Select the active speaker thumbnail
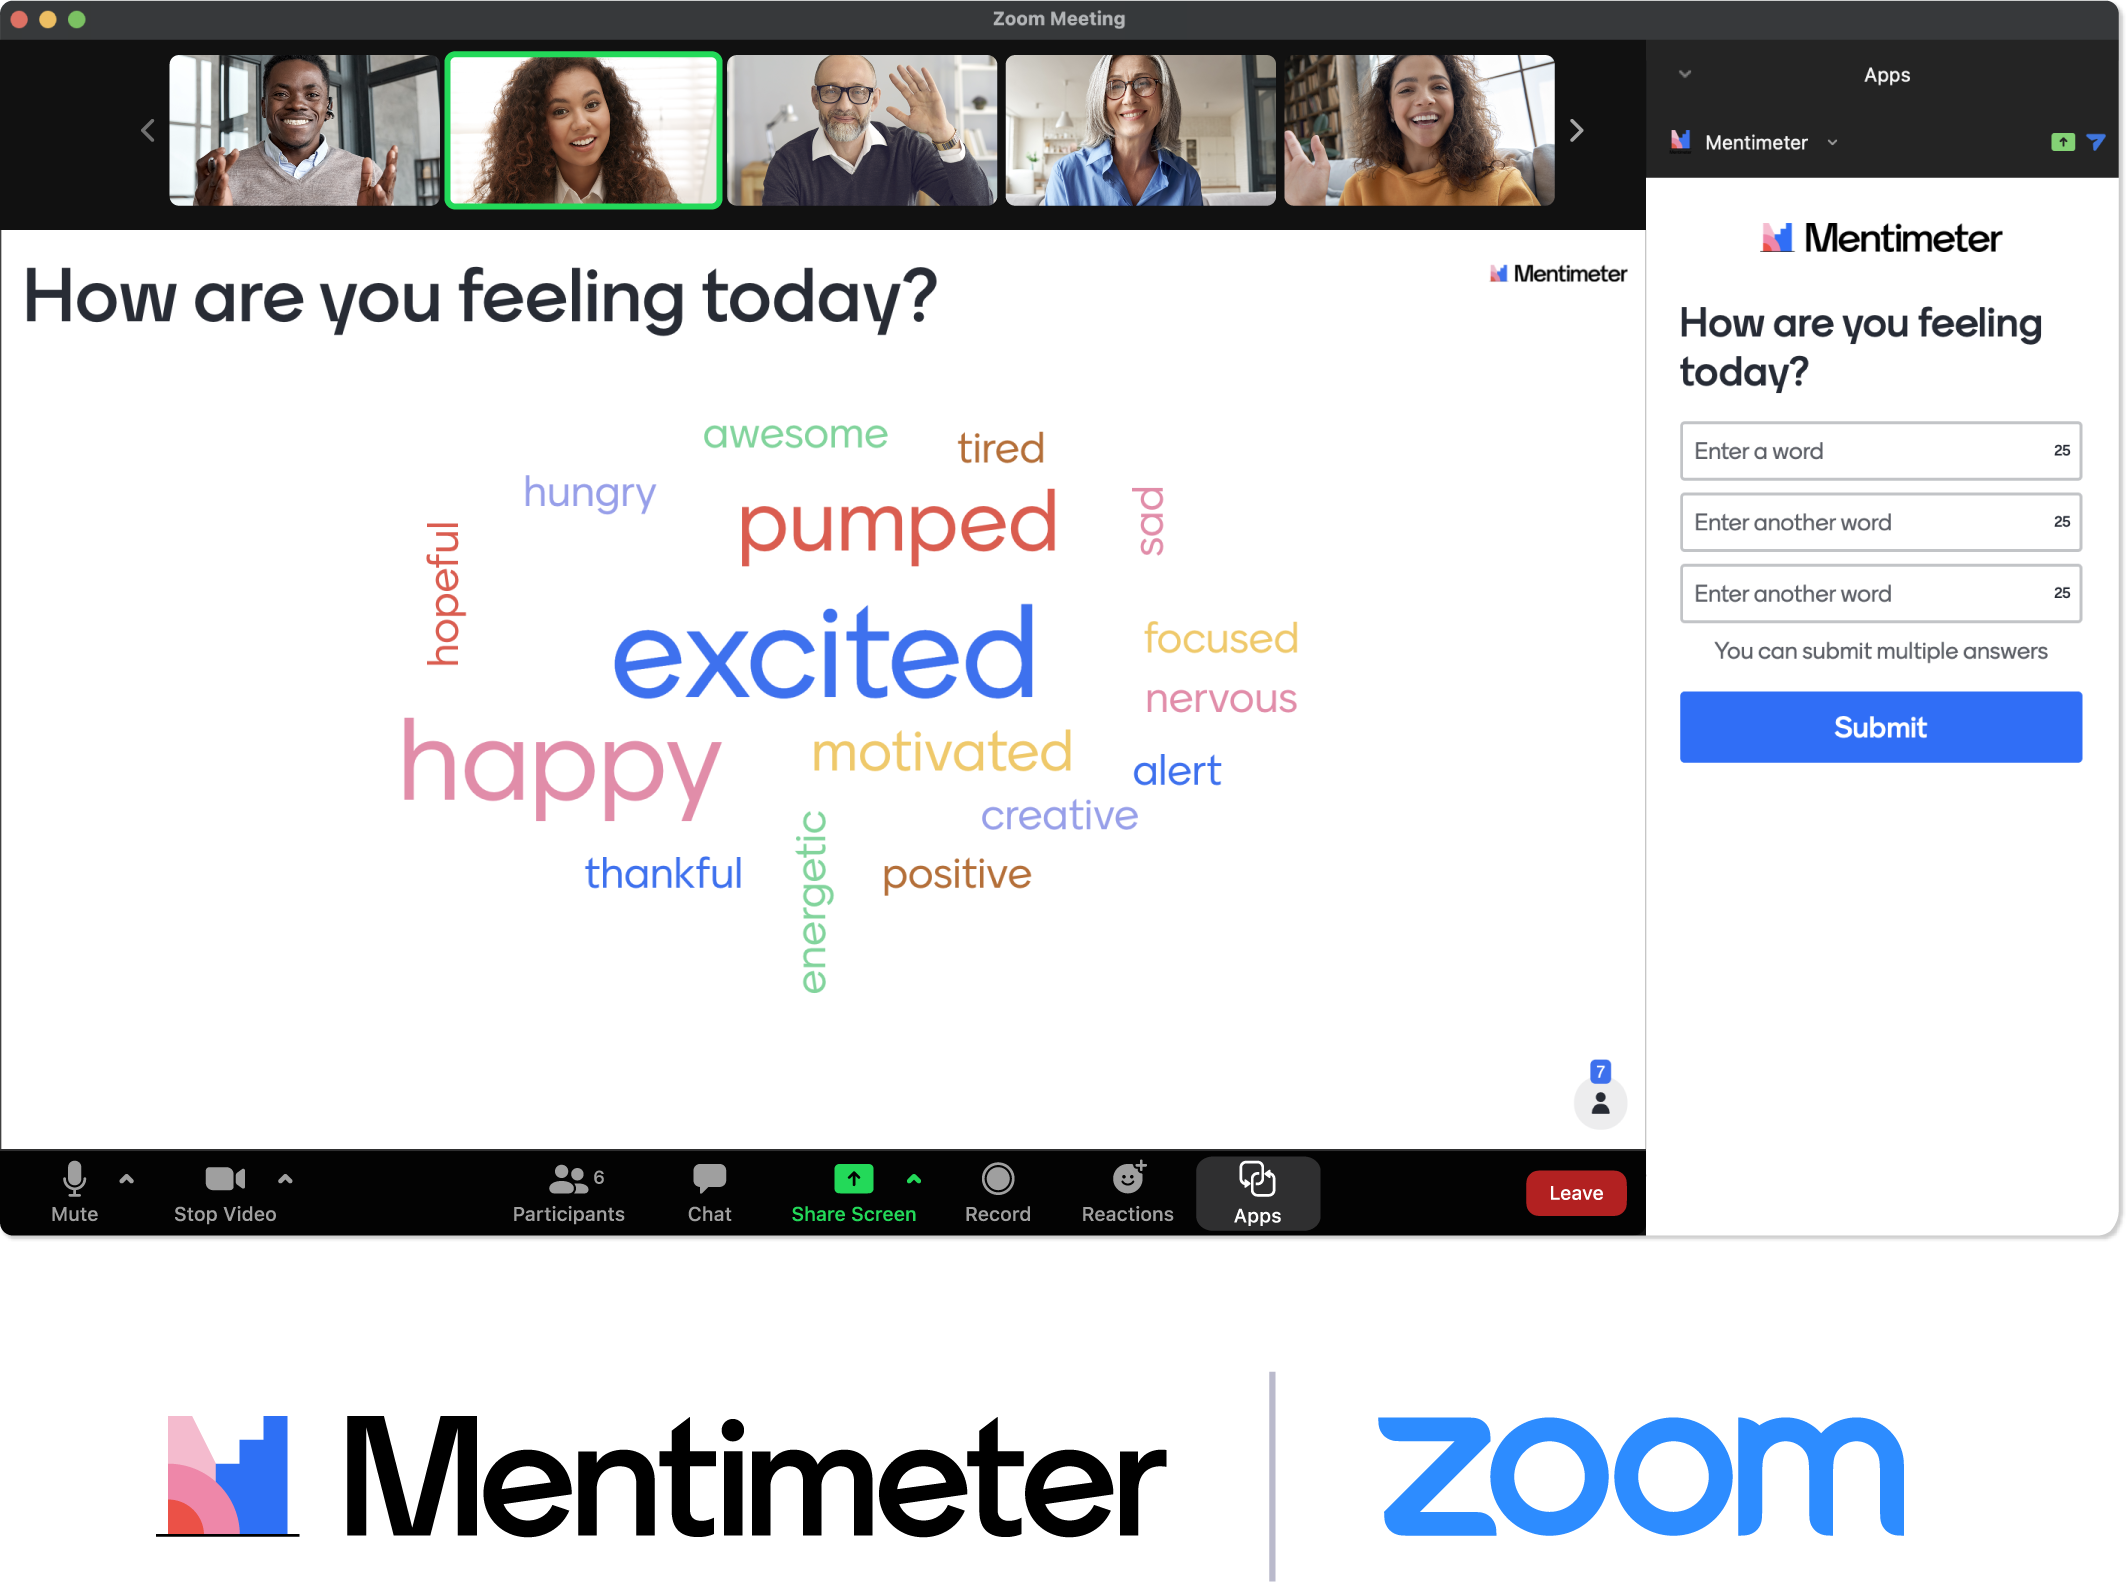 [583, 128]
